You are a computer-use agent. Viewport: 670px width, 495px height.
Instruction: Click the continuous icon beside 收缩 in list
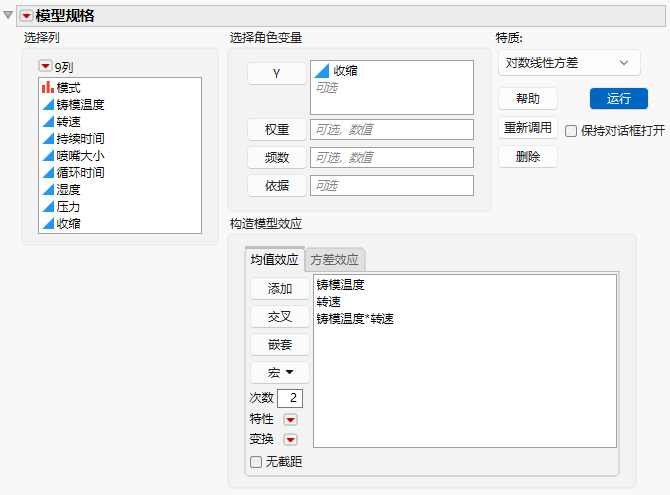tap(48, 224)
